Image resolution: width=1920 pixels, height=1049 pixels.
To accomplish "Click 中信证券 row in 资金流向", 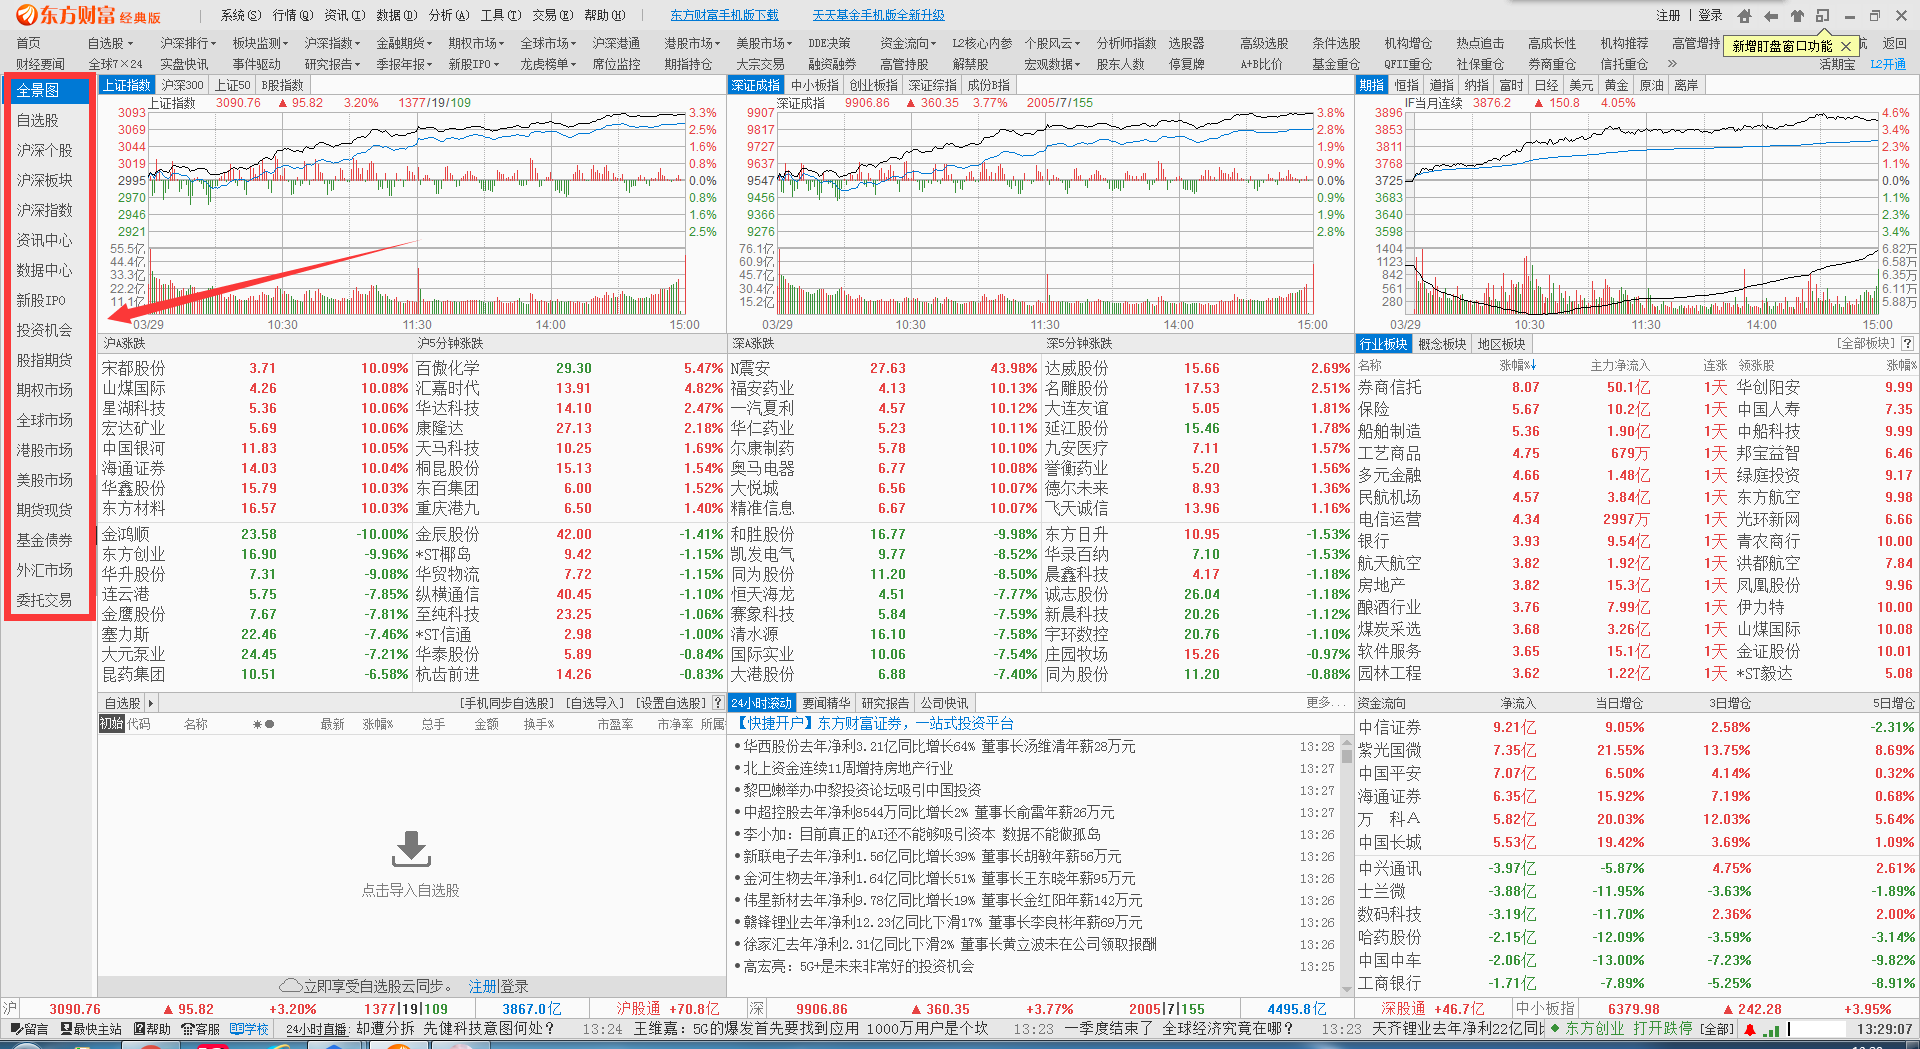I will (x=1635, y=728).
